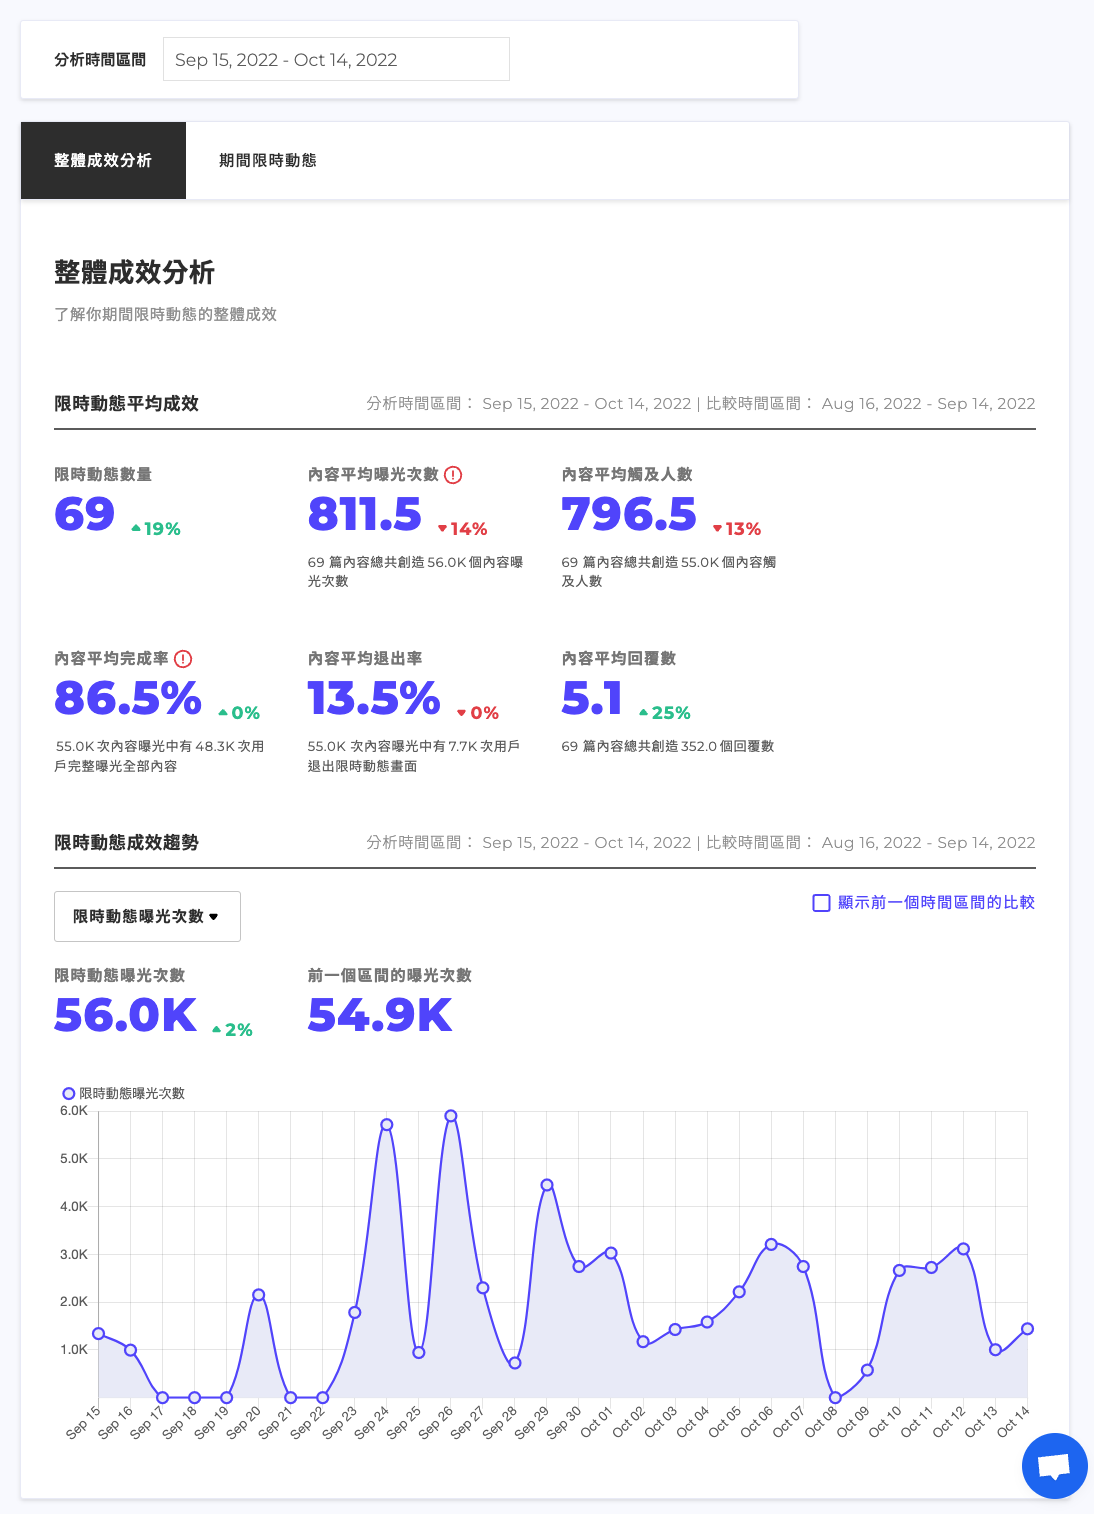The height and width of the screenshot is (1514, 1094).
Task: Click the 14% decrease indicator
Action: (x=463, y=529)
